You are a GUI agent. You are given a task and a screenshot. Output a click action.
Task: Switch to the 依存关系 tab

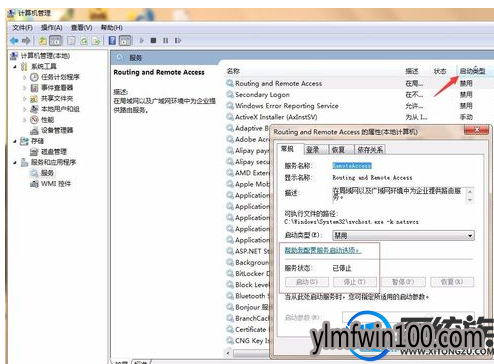370,150
